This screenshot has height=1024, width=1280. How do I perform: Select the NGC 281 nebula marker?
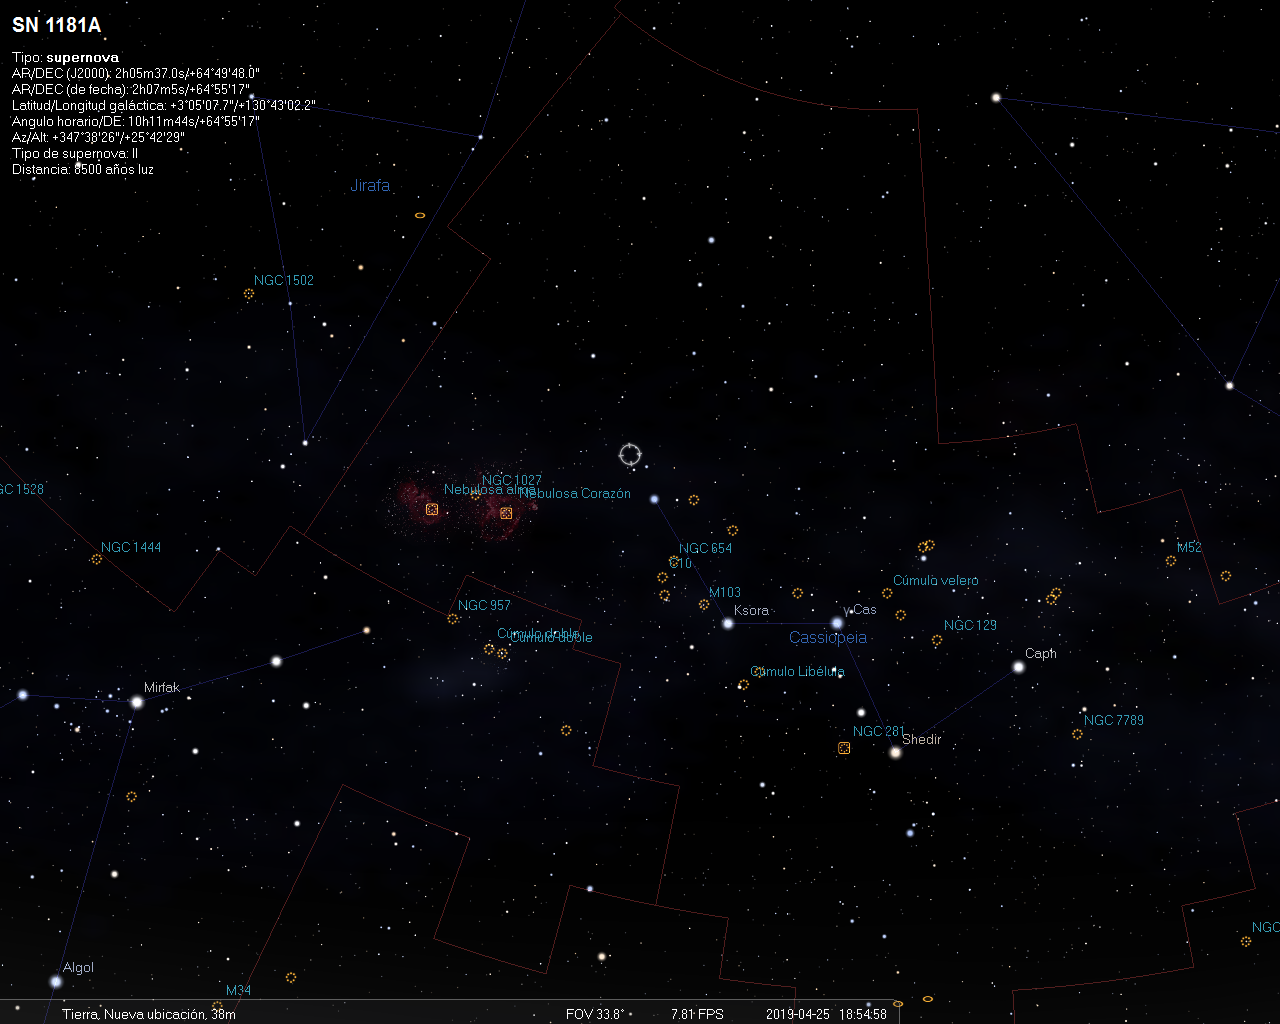click(843, 747)
